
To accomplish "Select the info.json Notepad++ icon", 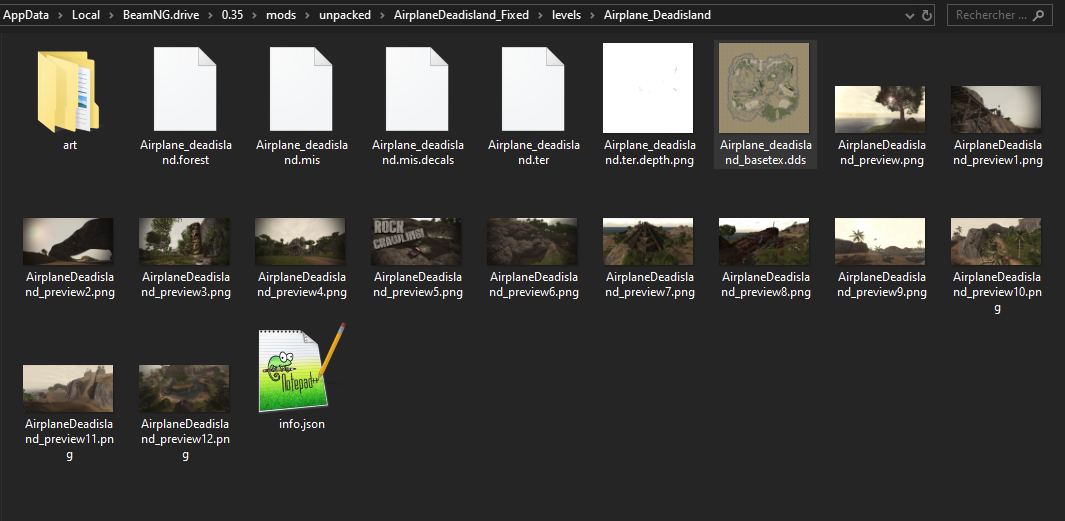I will pos(302,367).
